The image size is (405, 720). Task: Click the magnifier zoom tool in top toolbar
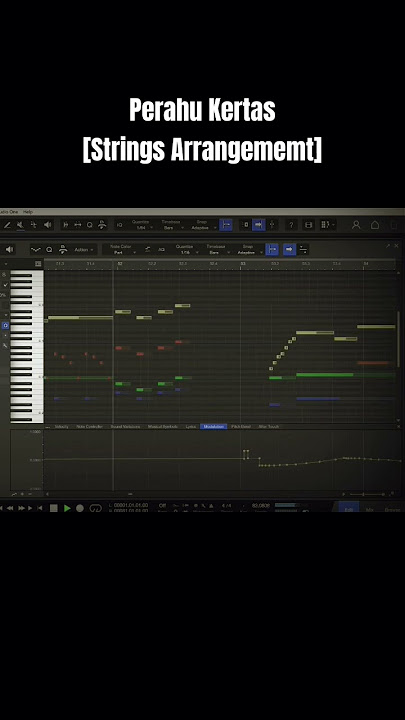pos(90,225)
